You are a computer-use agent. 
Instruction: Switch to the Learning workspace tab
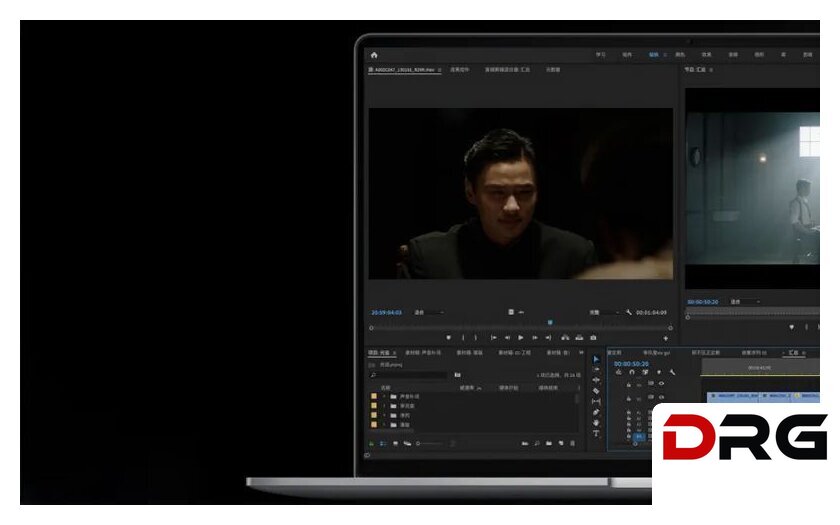601,55
